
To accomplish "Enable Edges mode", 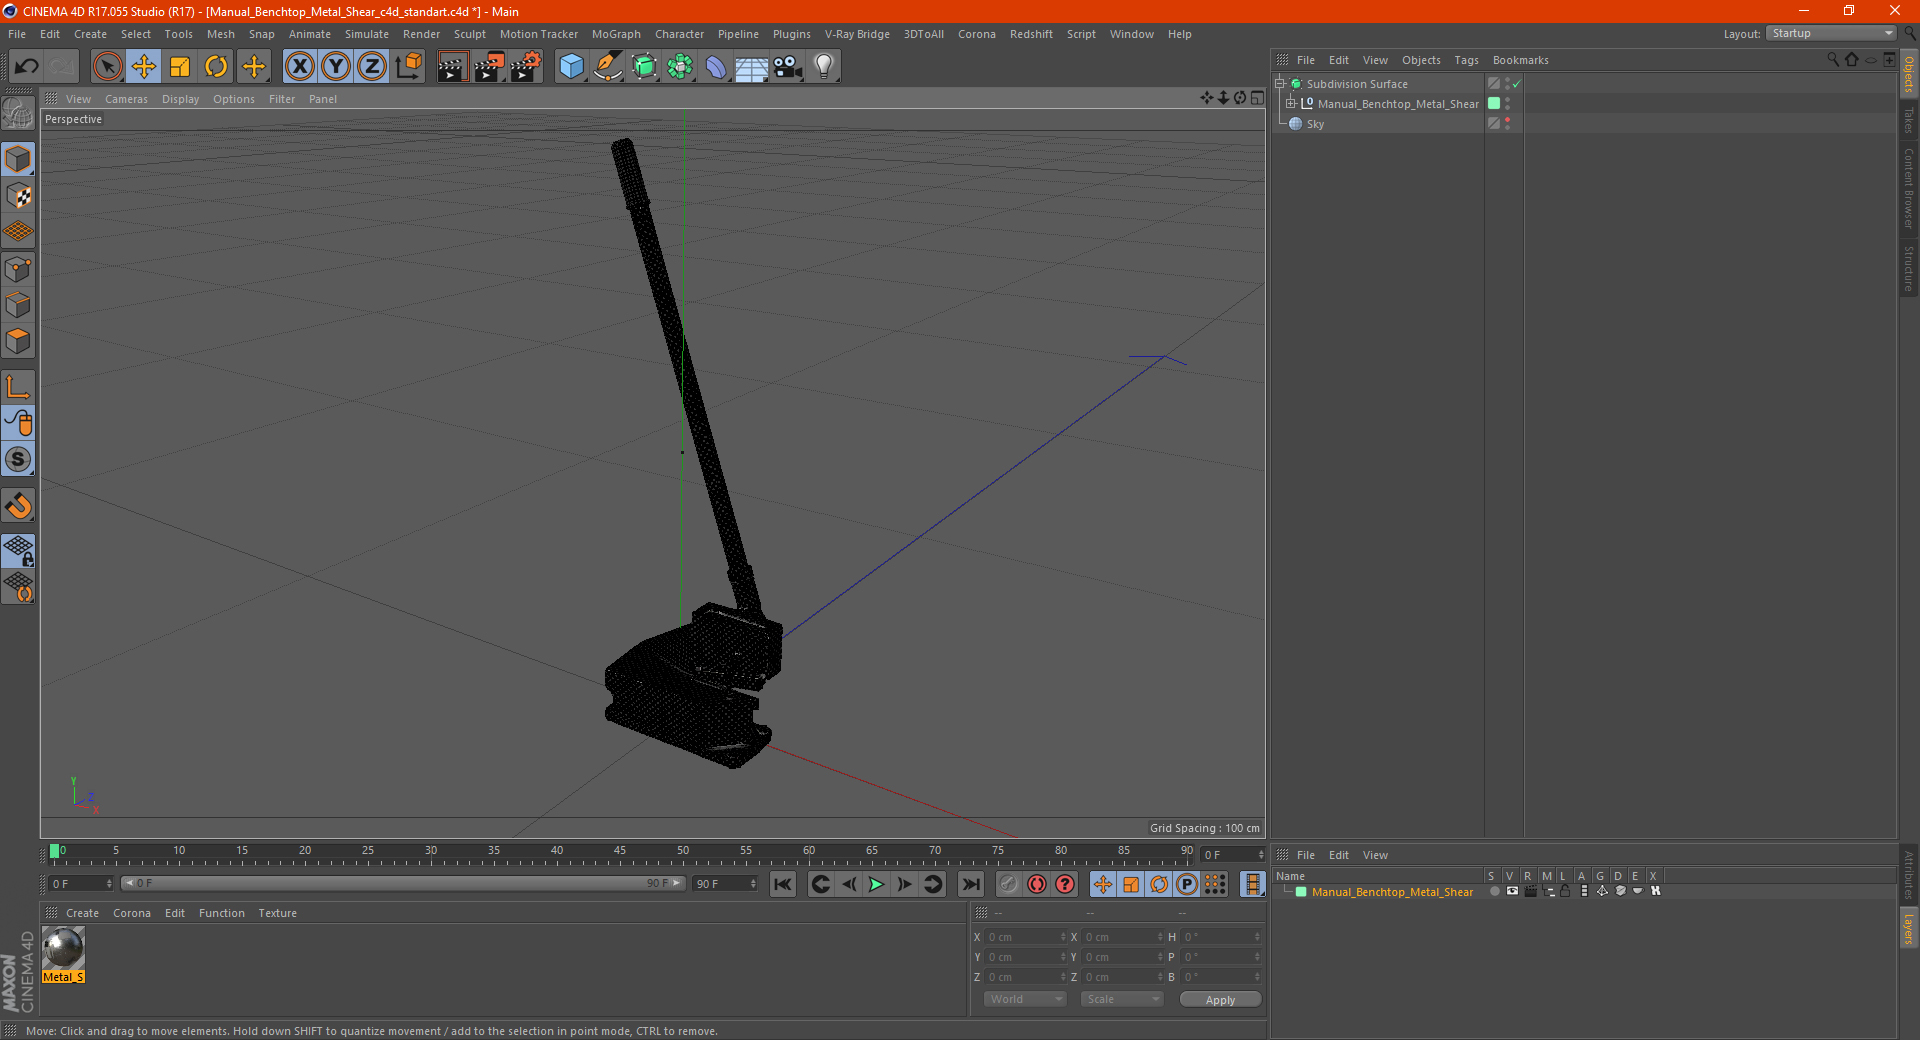I will pyautogui.click(x=18, y=305).
